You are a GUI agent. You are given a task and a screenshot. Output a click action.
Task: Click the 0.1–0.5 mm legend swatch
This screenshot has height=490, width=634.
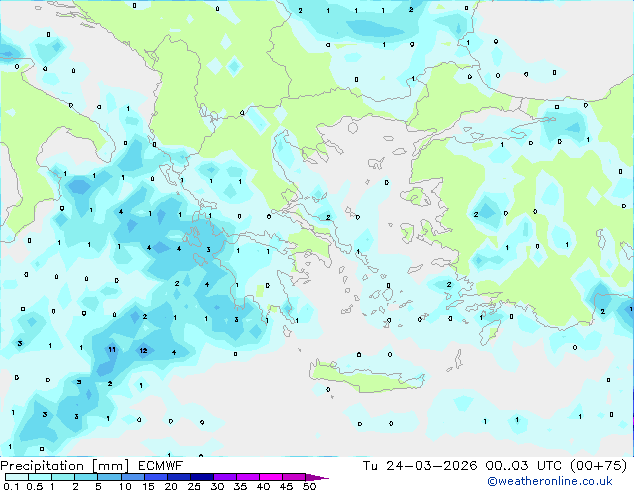click(17, 477)
